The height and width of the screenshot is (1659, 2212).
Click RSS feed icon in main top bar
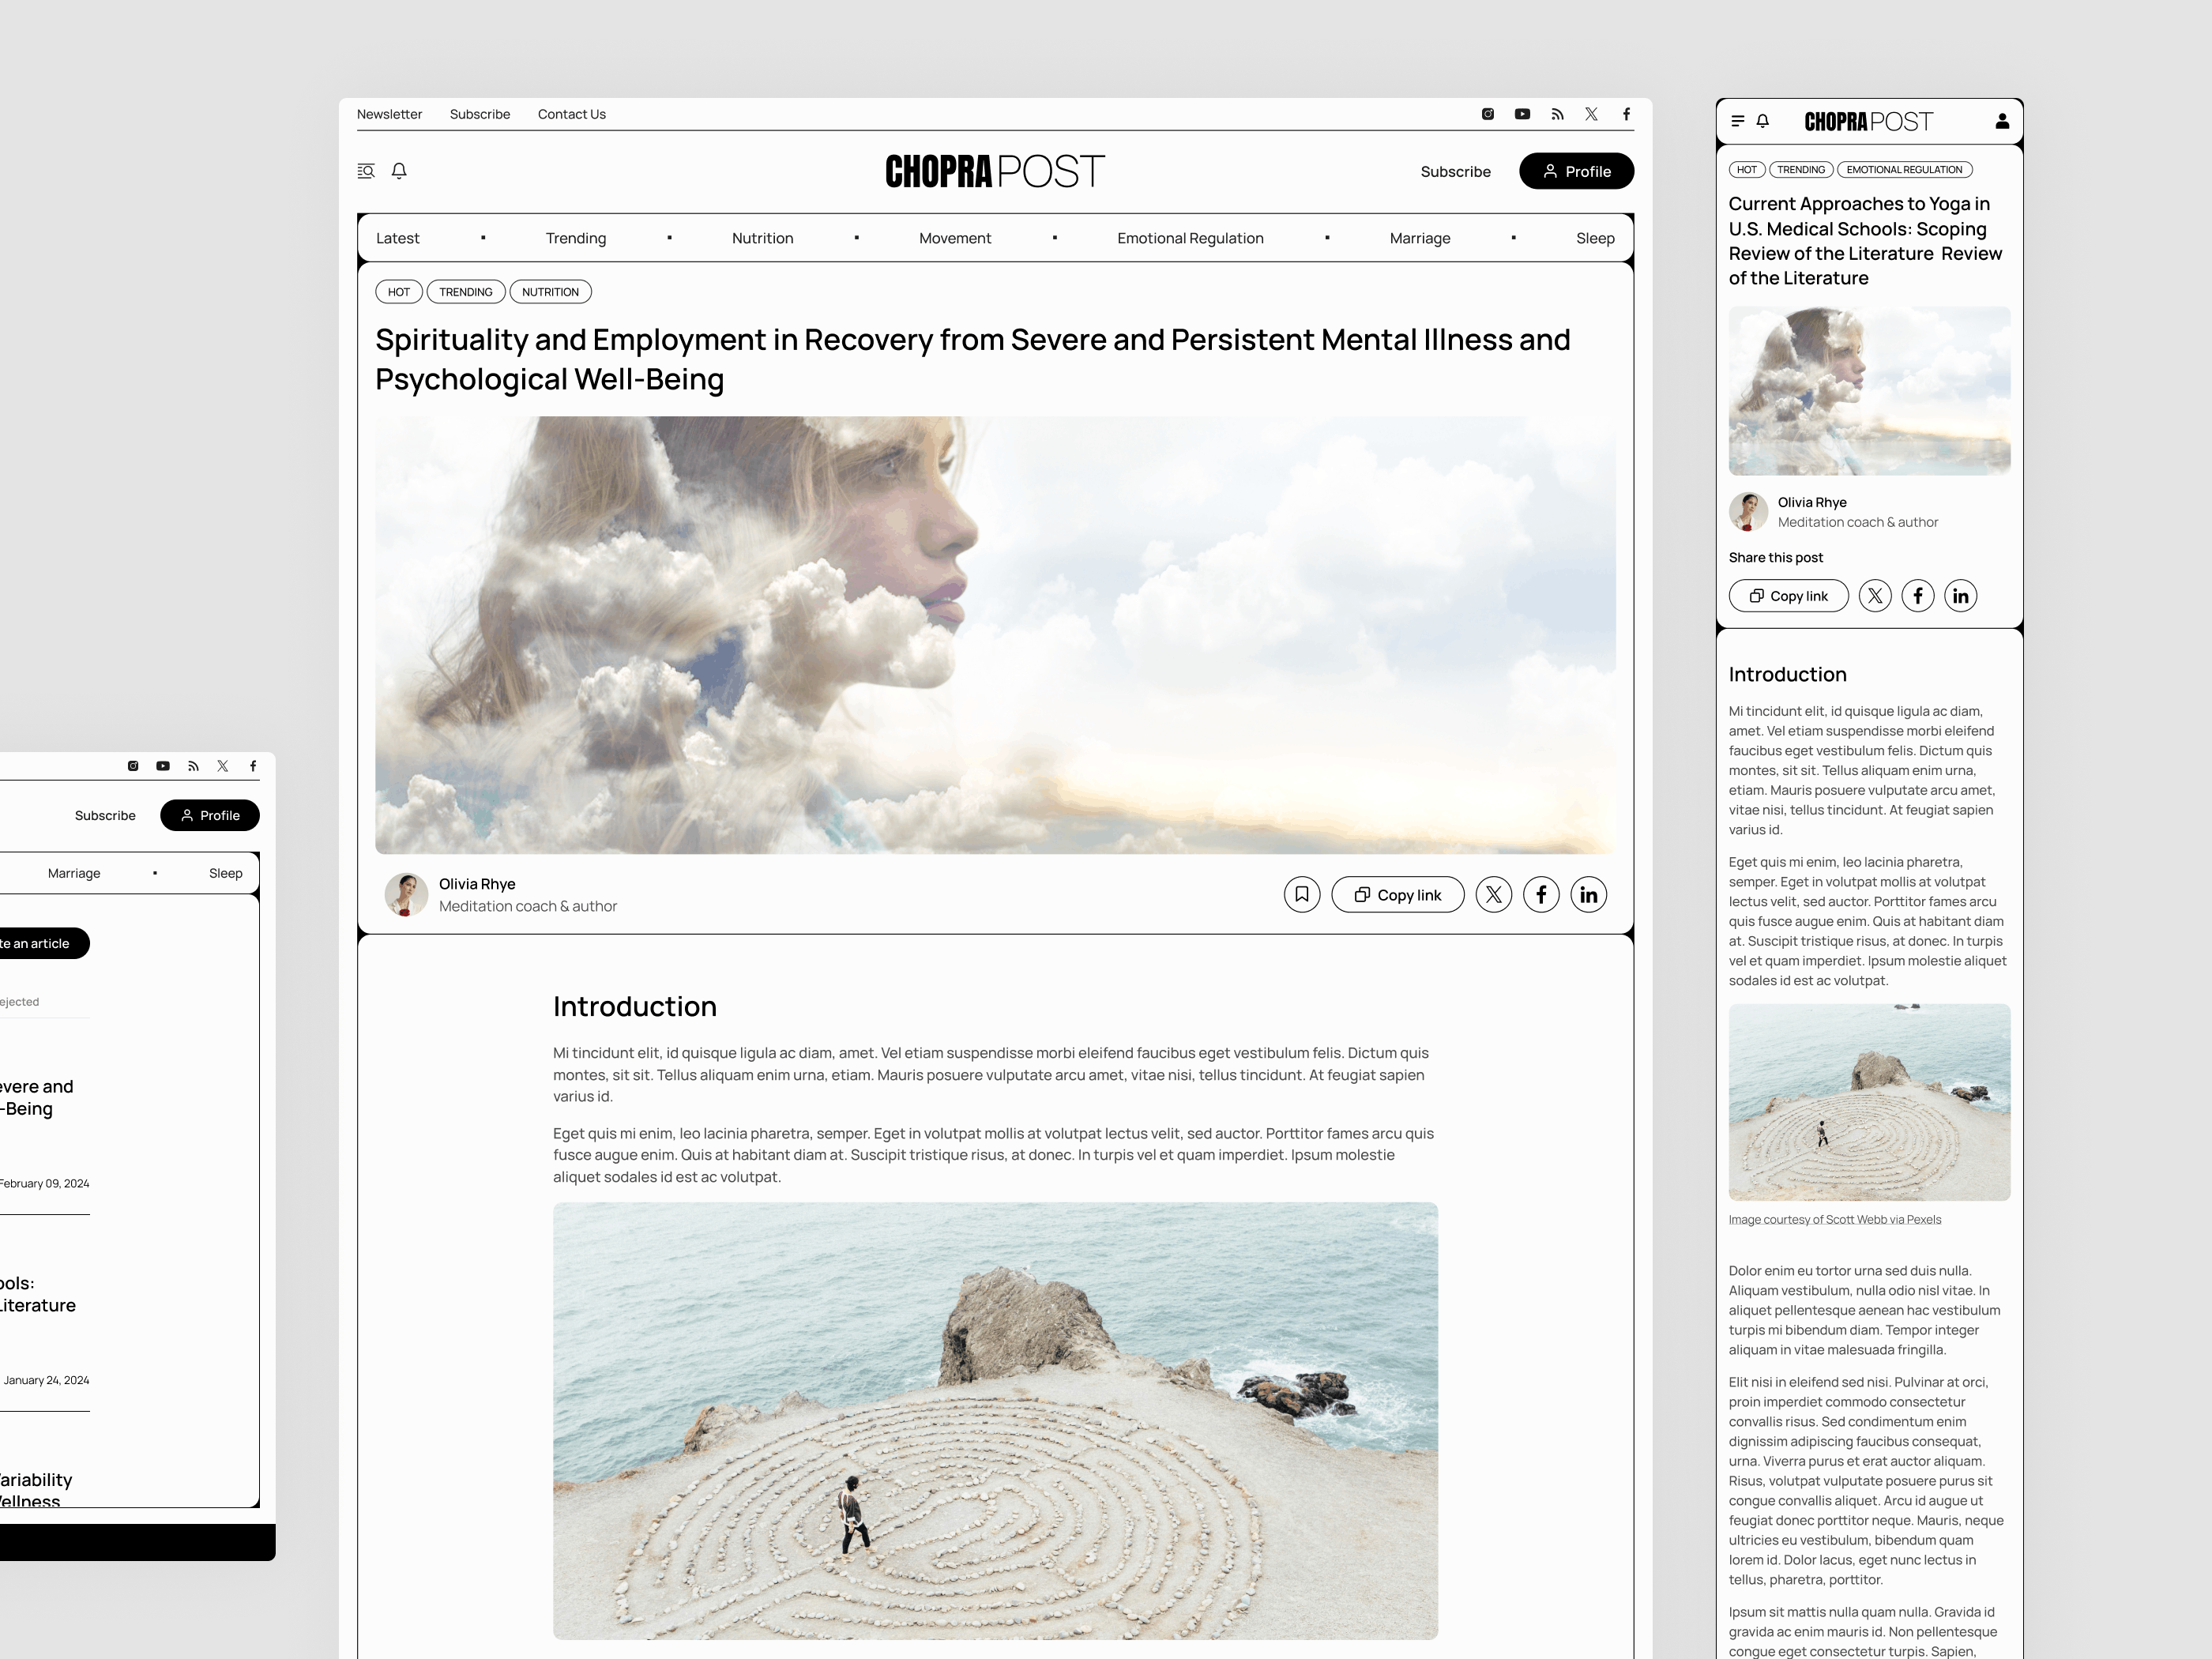click(1557, 114)
